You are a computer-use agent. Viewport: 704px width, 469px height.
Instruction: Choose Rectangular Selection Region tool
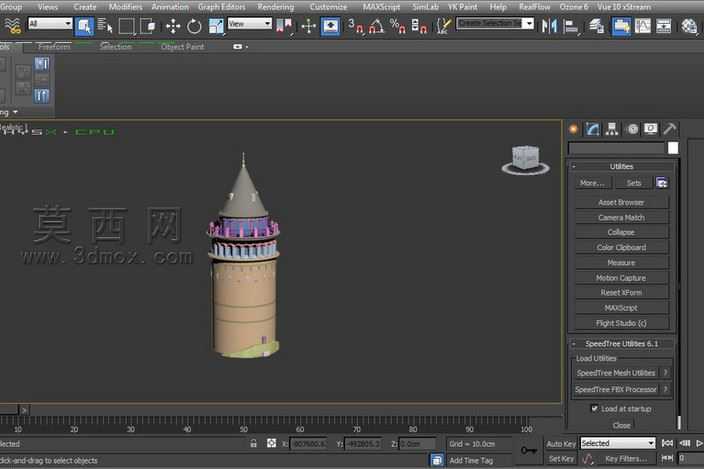point(127,26)
